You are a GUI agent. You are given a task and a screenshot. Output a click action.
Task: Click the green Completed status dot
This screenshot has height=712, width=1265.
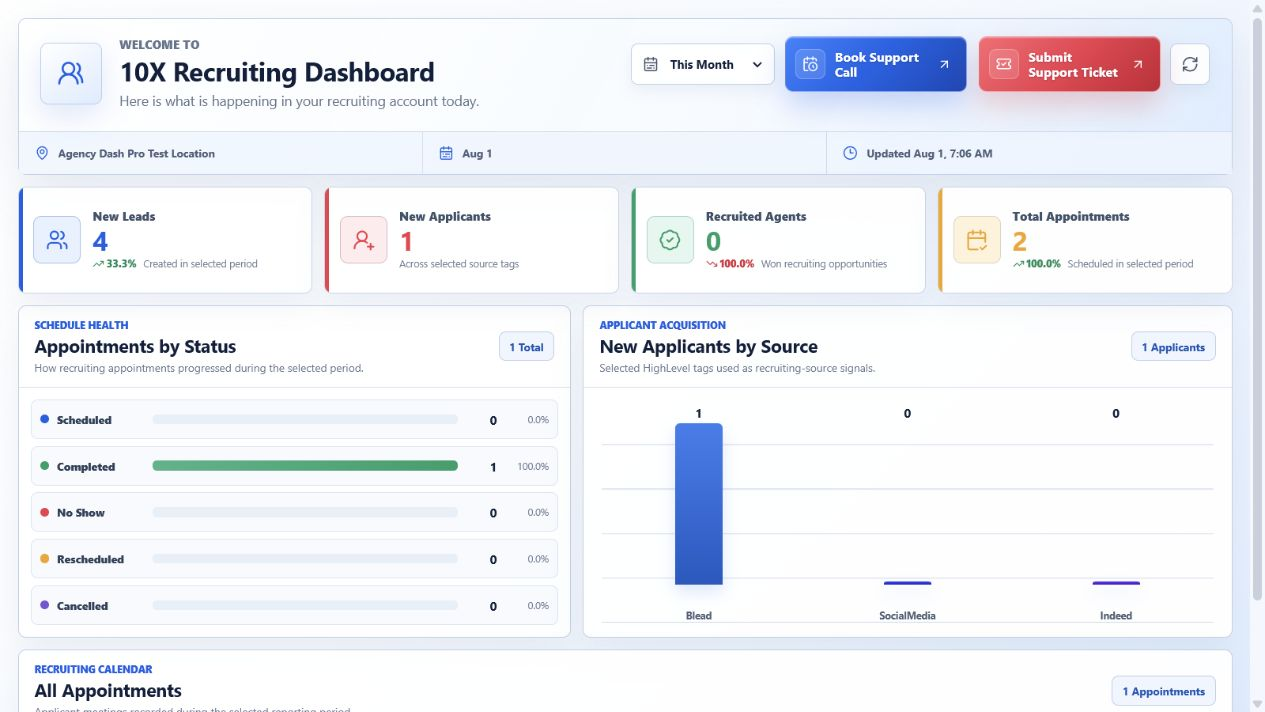click(44, 466)
